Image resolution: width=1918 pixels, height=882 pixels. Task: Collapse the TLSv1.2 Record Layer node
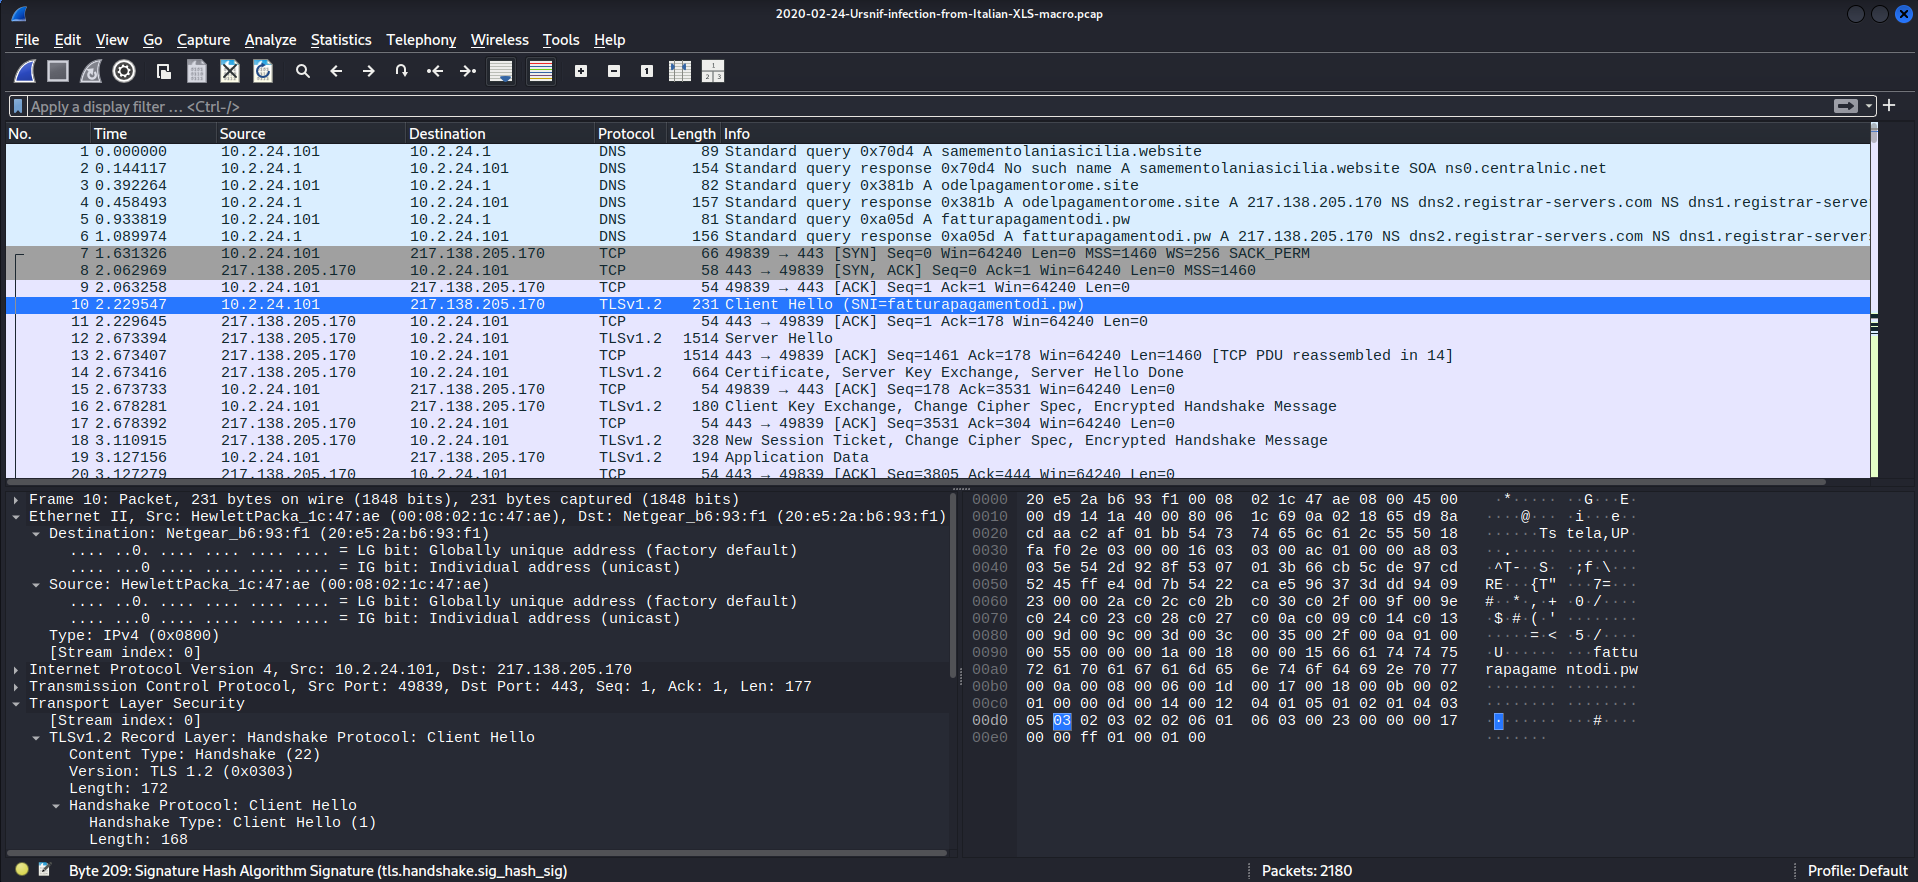point(36,738)
